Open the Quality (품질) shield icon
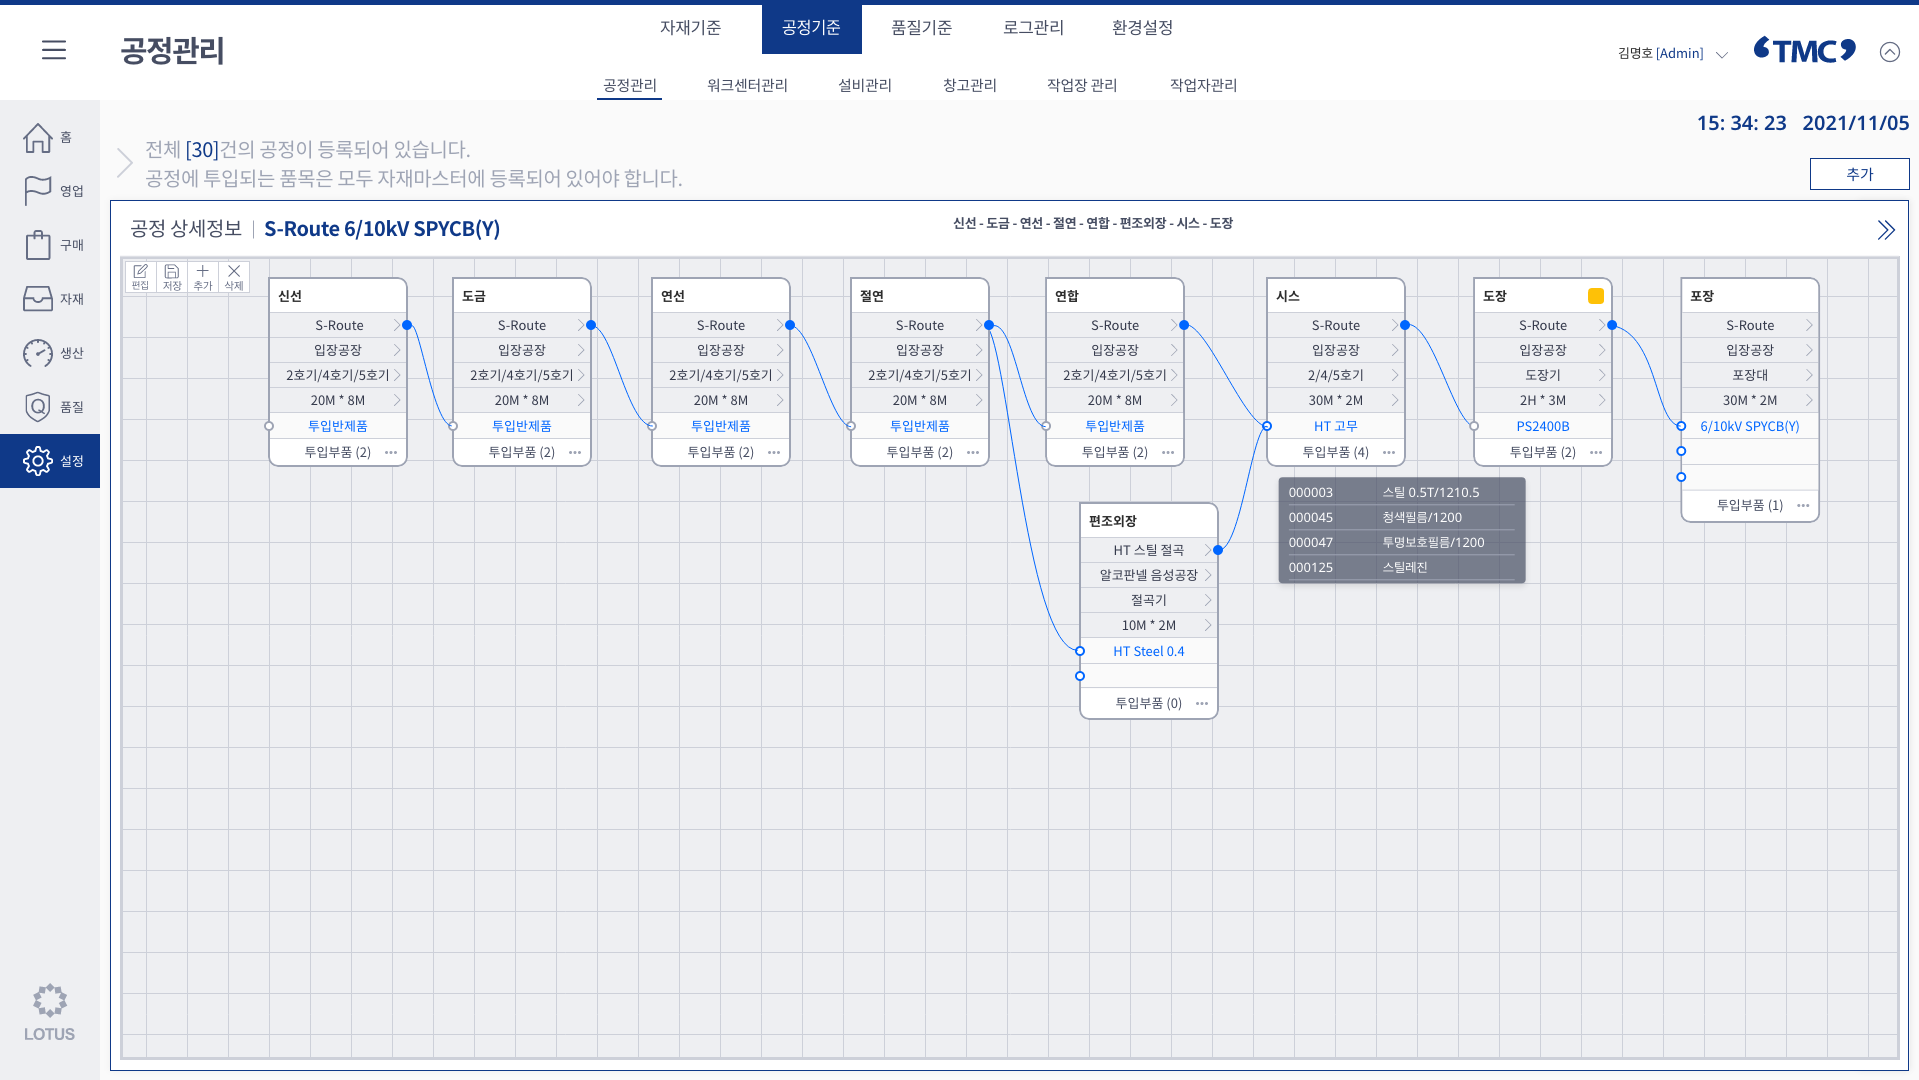The height and width of the screenshot is (1080, 1919). 39,407
